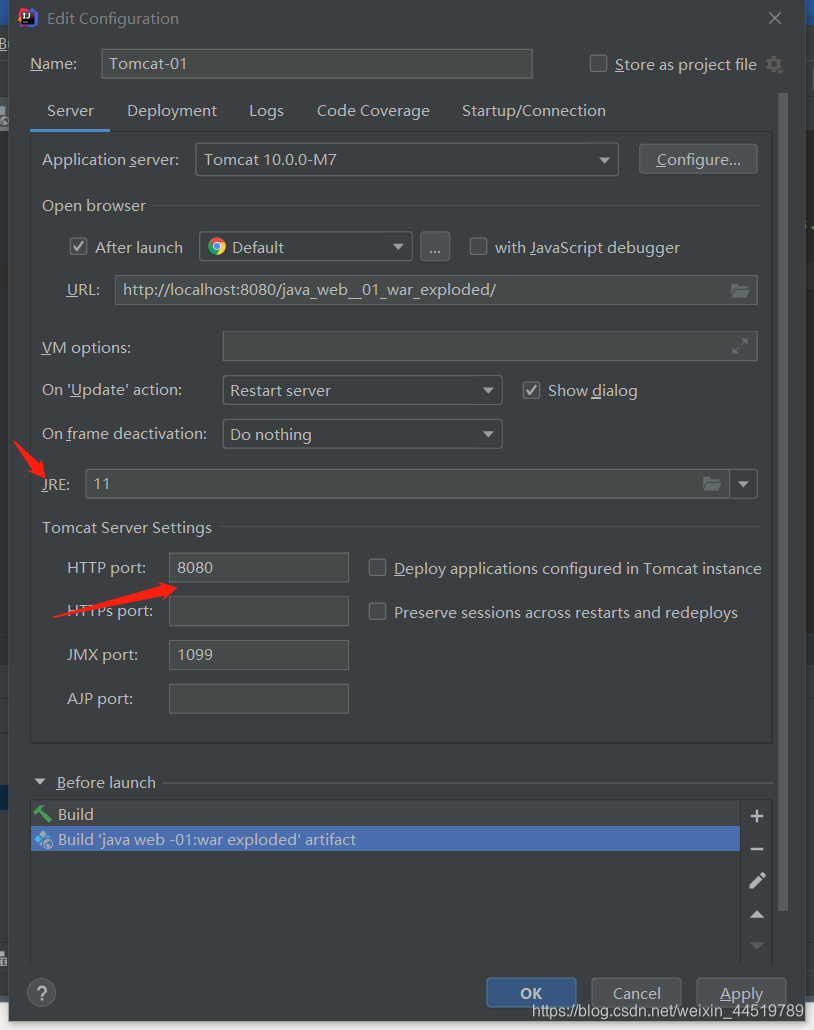Enable with JavaScript debugger checkbox
Viewport: 814px width, 1030px height.
tap(478, 246)
